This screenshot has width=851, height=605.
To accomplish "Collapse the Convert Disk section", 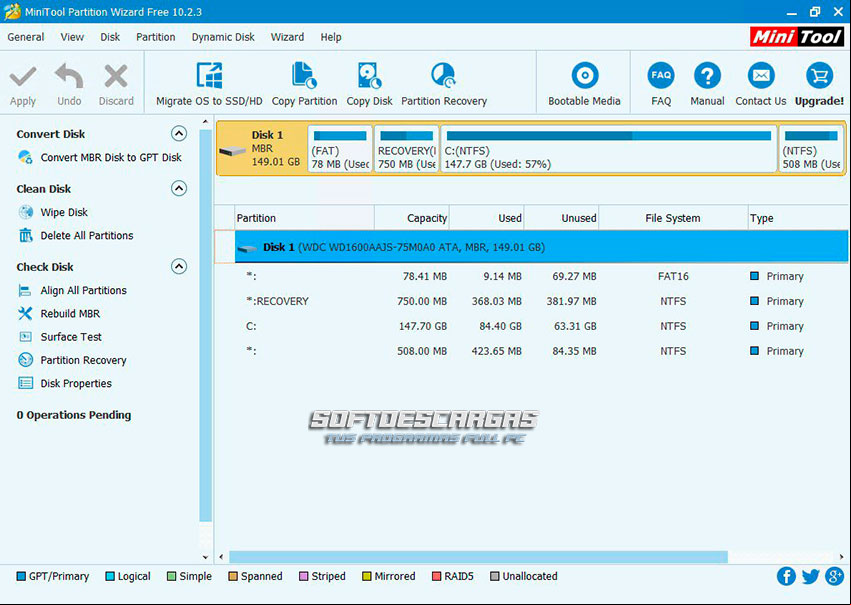I will pos(179,133).
